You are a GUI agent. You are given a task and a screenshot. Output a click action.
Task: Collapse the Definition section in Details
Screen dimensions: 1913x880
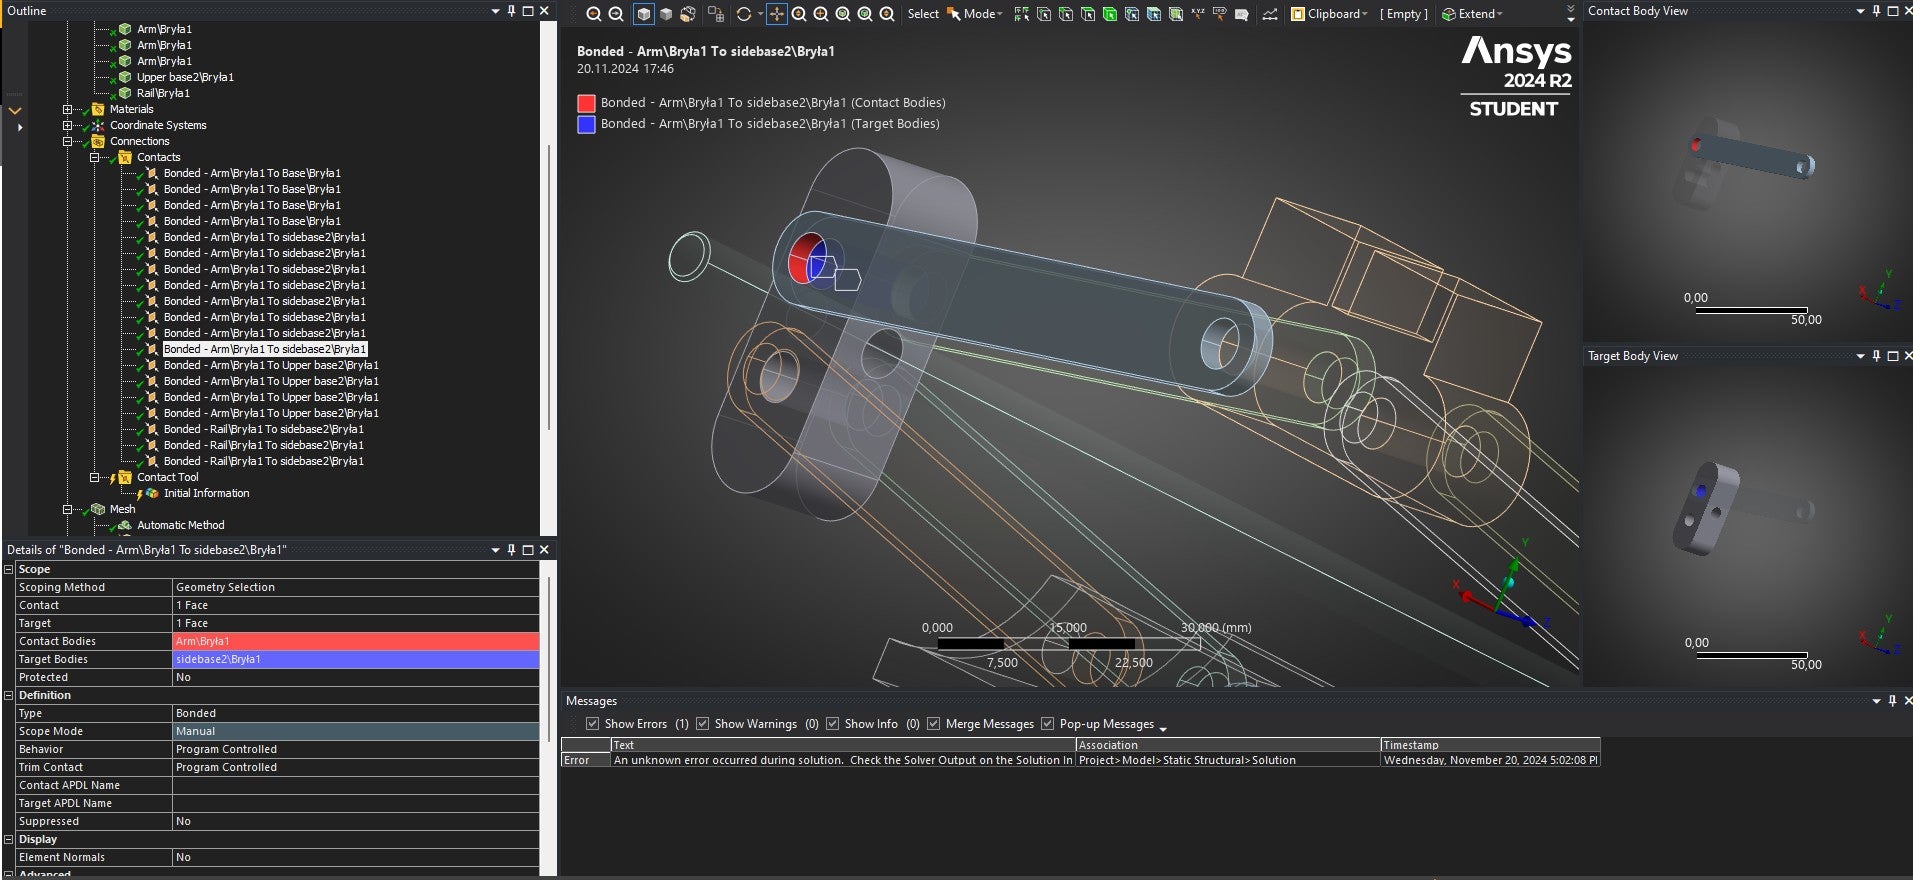9,695
